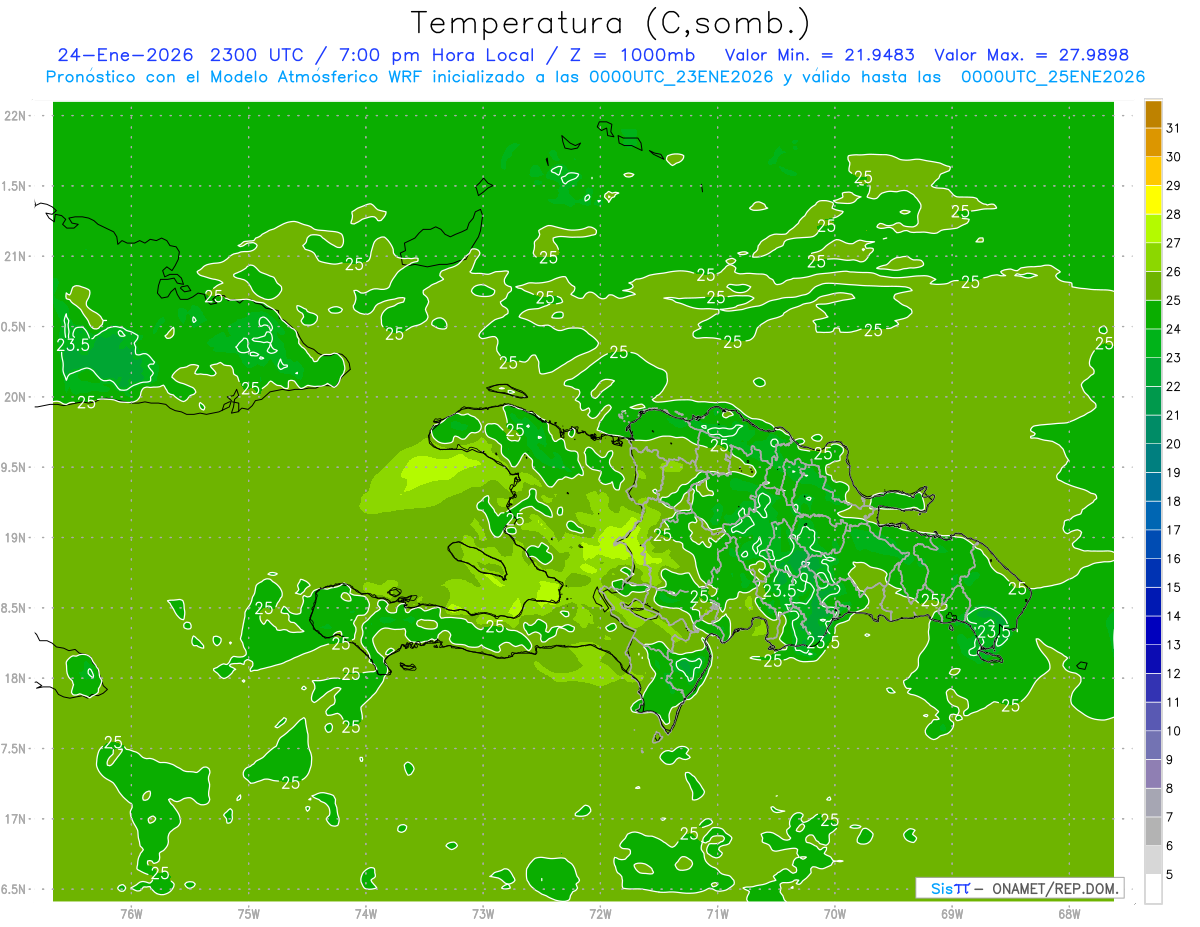Click the '22N' latitude axis label

click(x=15, y=116)
